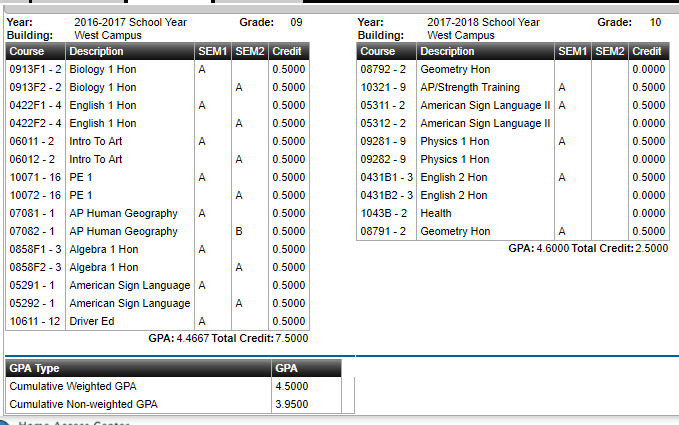Click course code 10321 - 9

coord(383,87)
